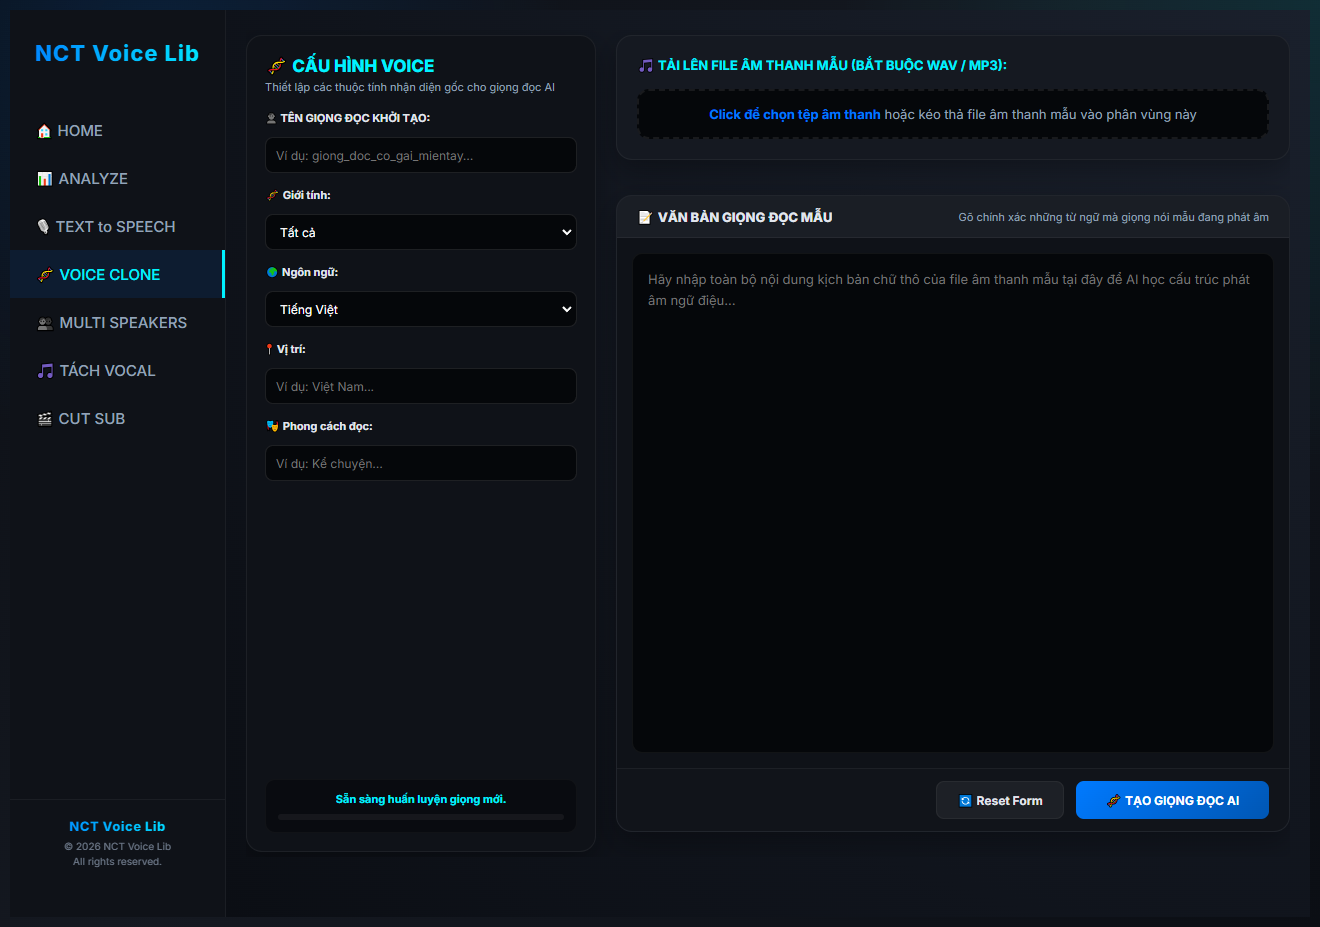The height and width of the screenshot is (927, 1320).
Task: Click '© 2026 NCT Voice Lib' copyright text
Action: (x=117, y=847)
